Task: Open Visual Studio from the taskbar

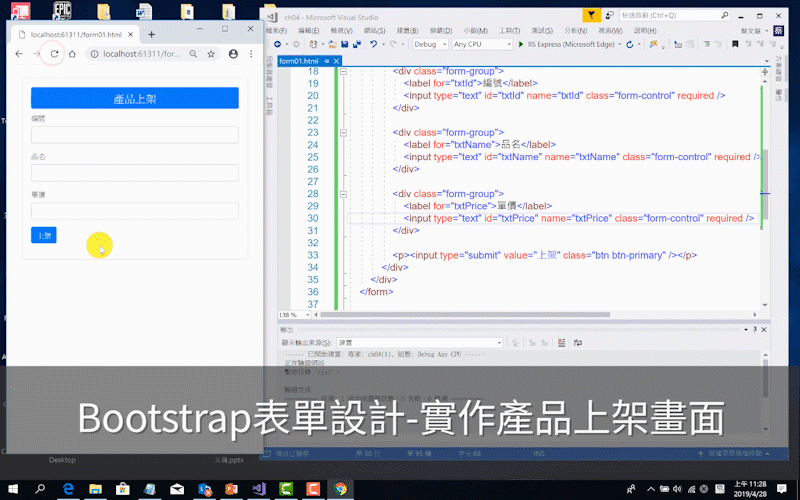Action: [259, 489]
